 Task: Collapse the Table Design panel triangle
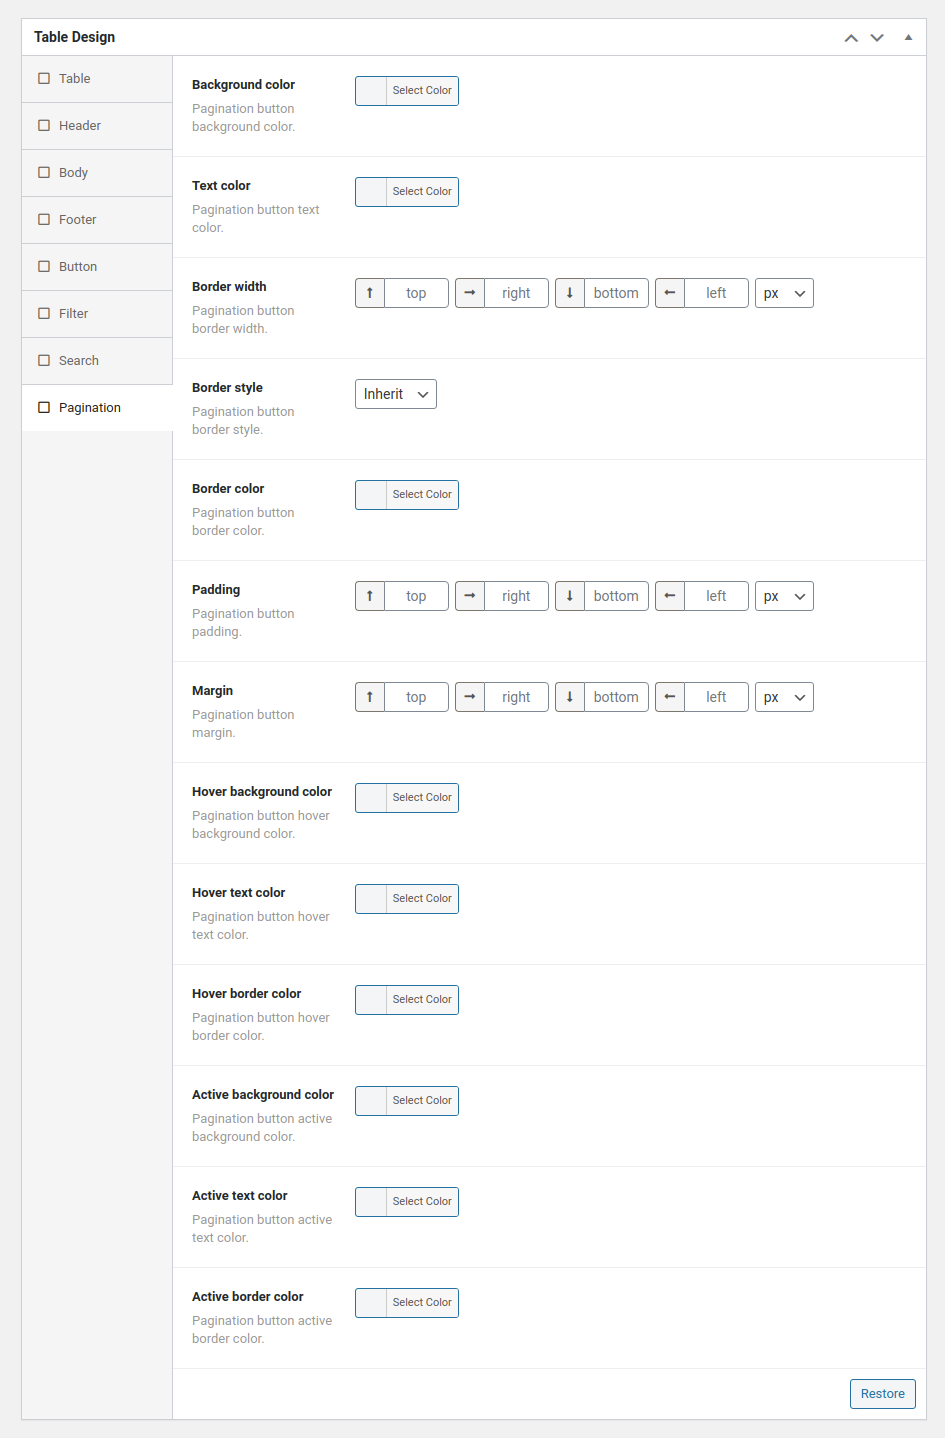(908, 38)
